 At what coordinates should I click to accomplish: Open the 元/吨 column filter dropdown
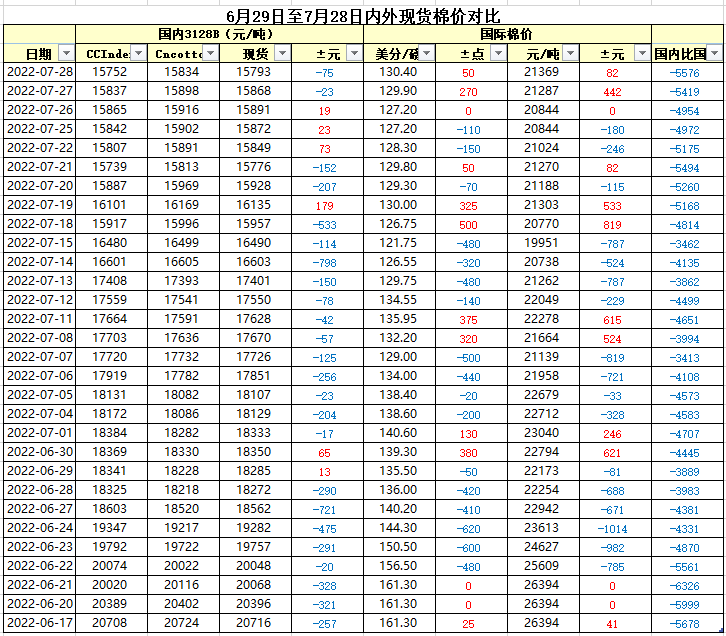click(x=570, y=53)
